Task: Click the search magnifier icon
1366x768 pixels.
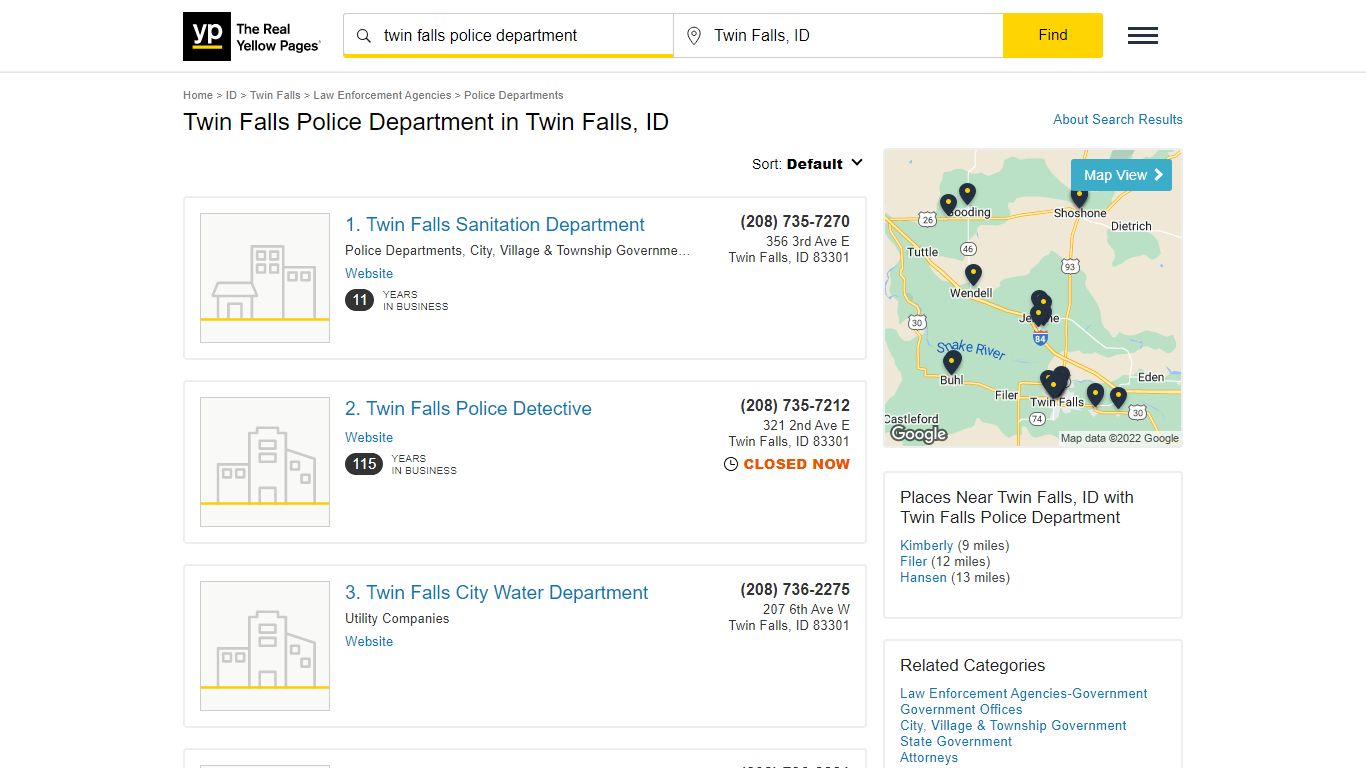Action: (x=364, y=36)
